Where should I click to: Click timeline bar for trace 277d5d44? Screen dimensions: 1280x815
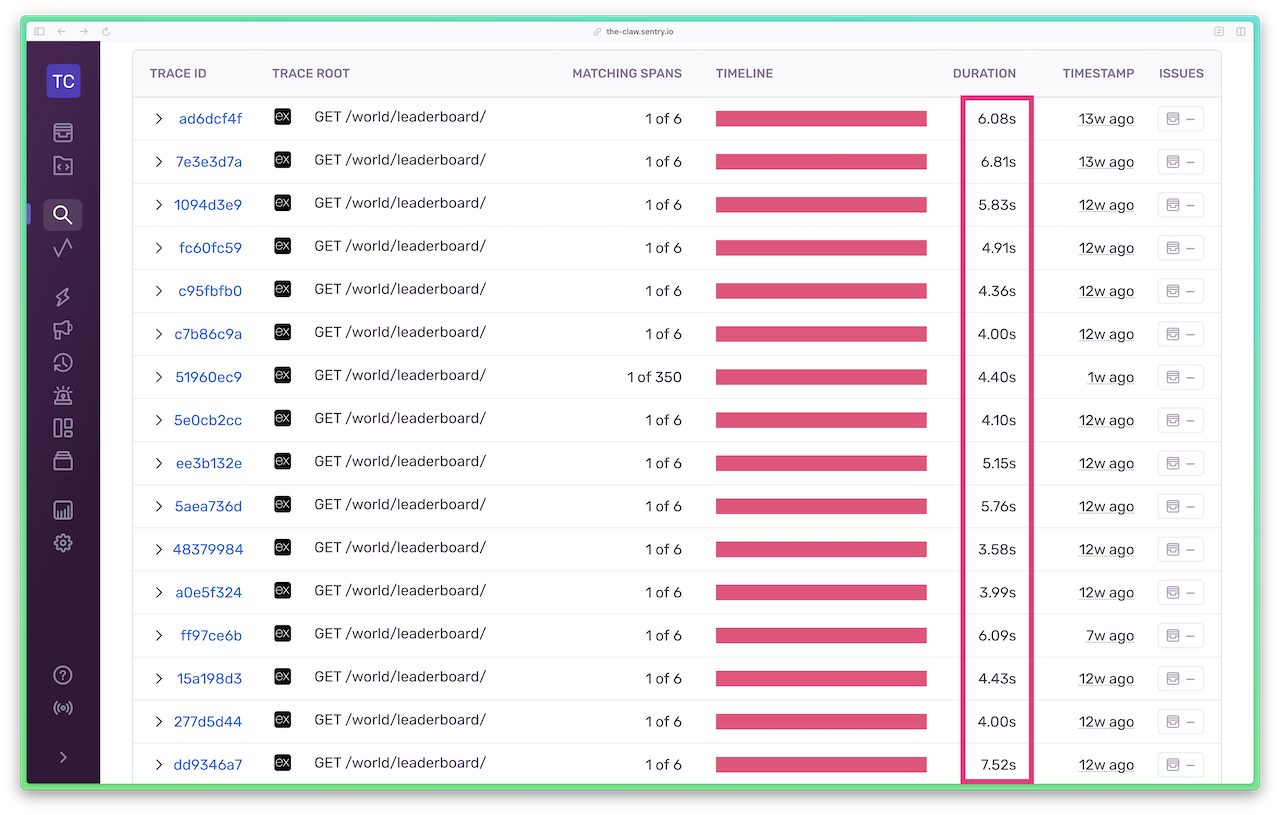tap(821, 721)
